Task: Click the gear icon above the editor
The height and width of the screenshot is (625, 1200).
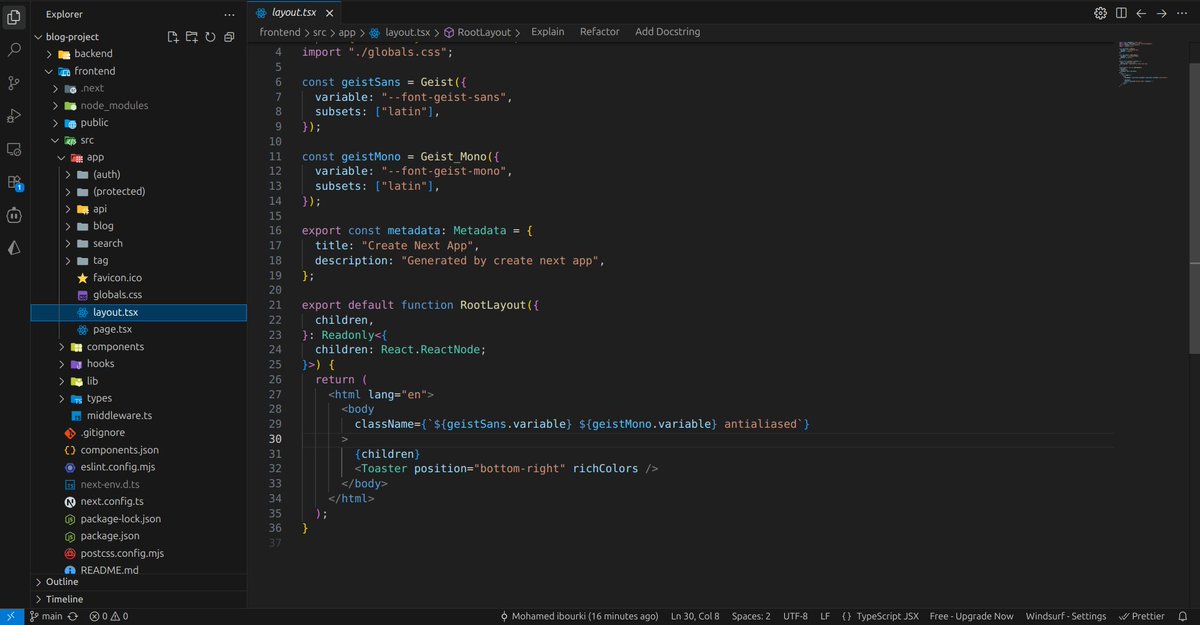Action: [x=1100, y=13]
